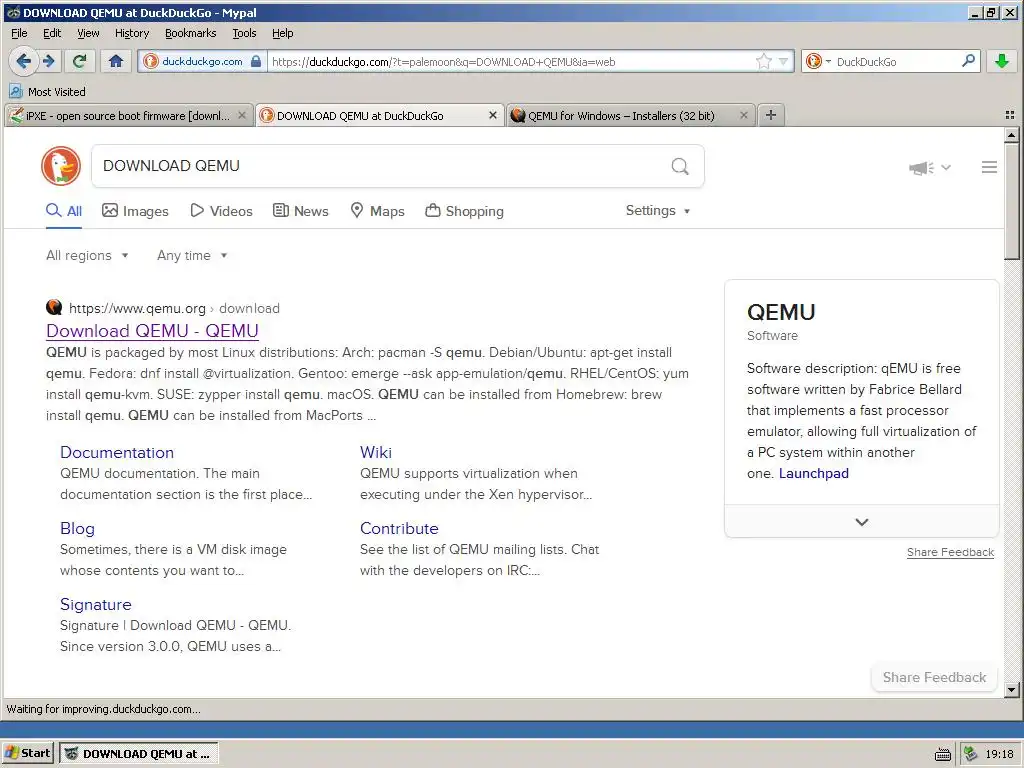Open the All regions filter dropdown
Image resolution: width=1024 pixels, height=768 pixels.
(87, 255)
